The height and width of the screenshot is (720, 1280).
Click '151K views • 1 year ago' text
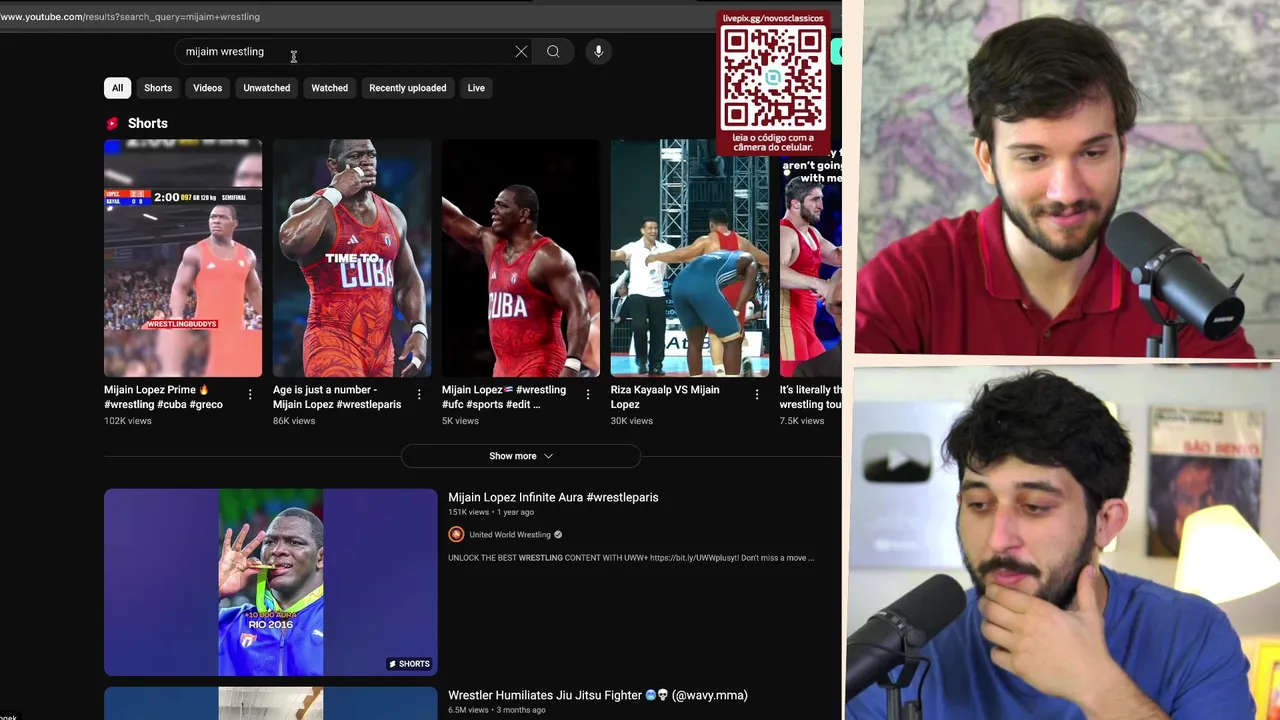(491, 512)
